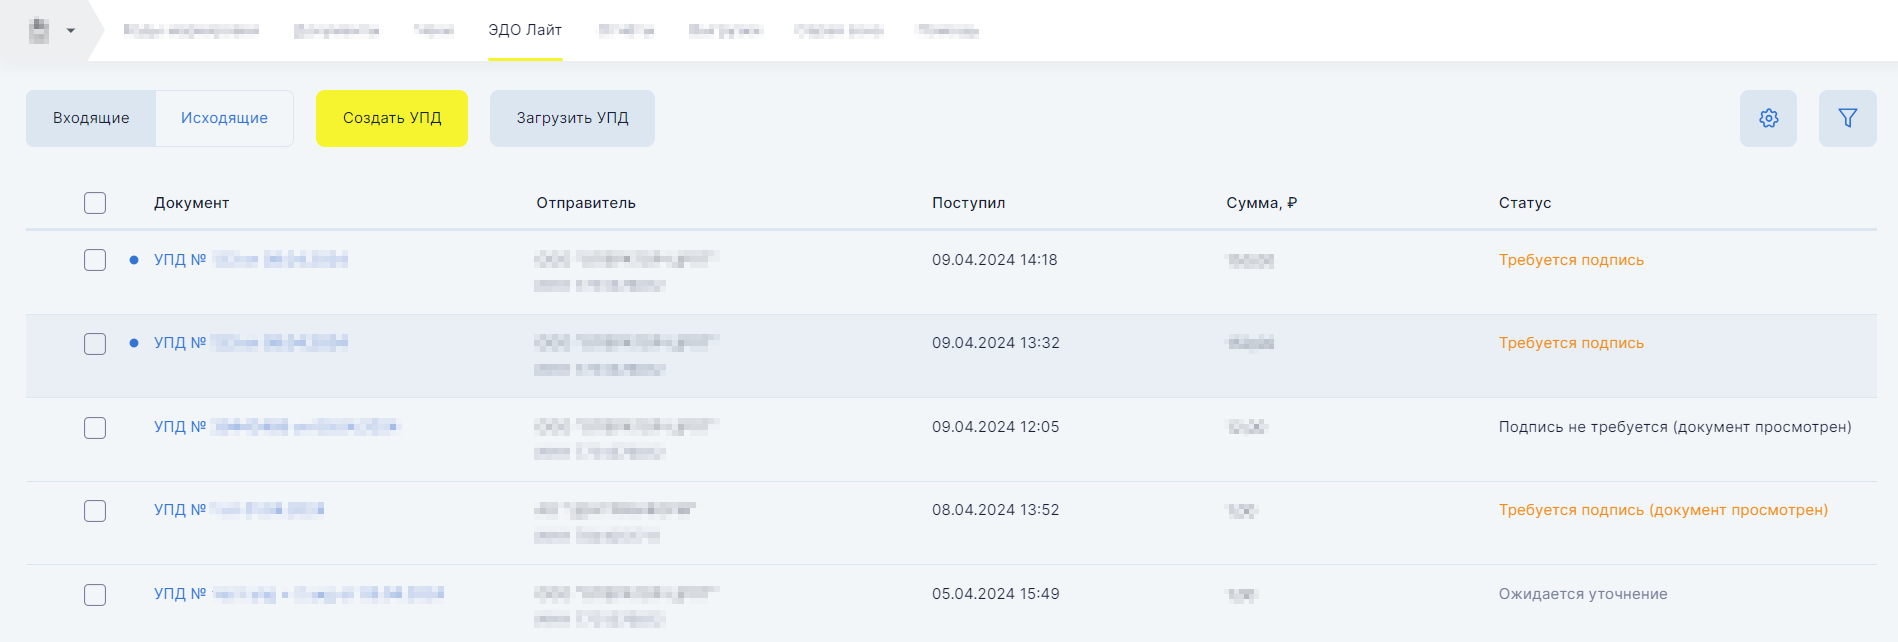This screenshot has height=642, width=1898.
Task: Check the box for the 05.04.2024 15:49 document
Action: tap(95, 595)
